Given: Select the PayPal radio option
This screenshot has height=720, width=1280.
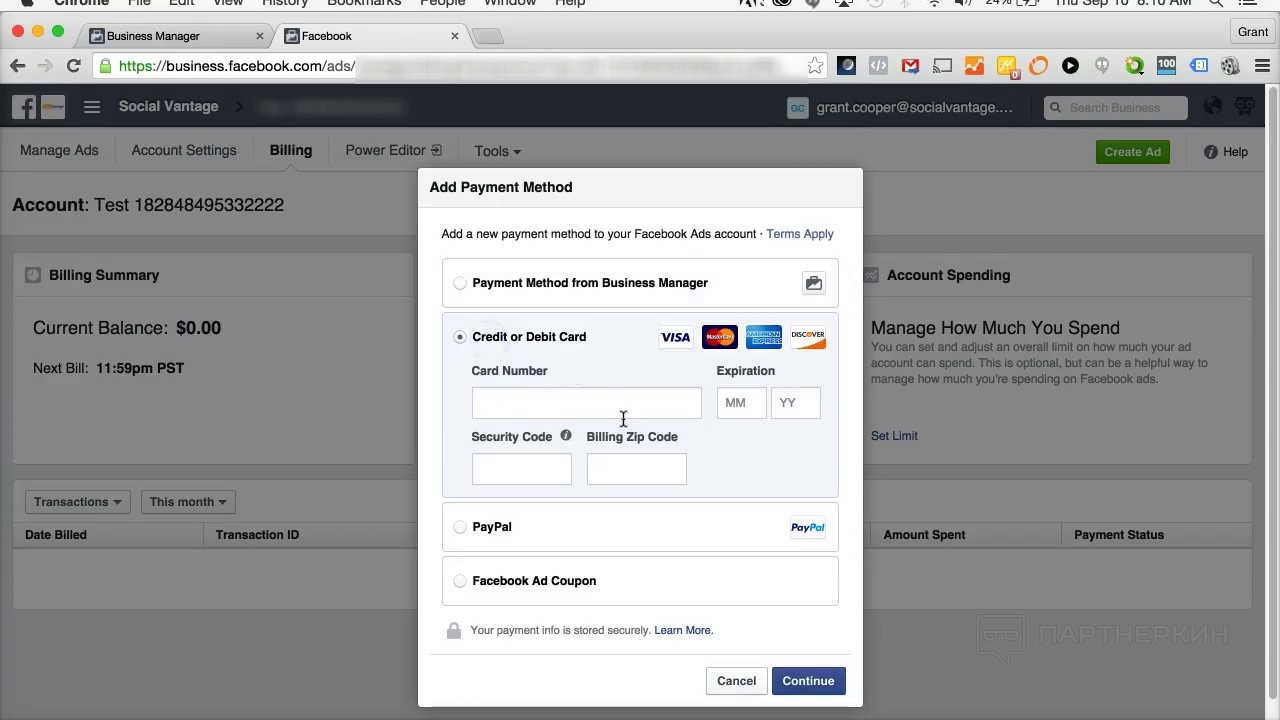Looking at the screenshot, I should tap(460, 527).
